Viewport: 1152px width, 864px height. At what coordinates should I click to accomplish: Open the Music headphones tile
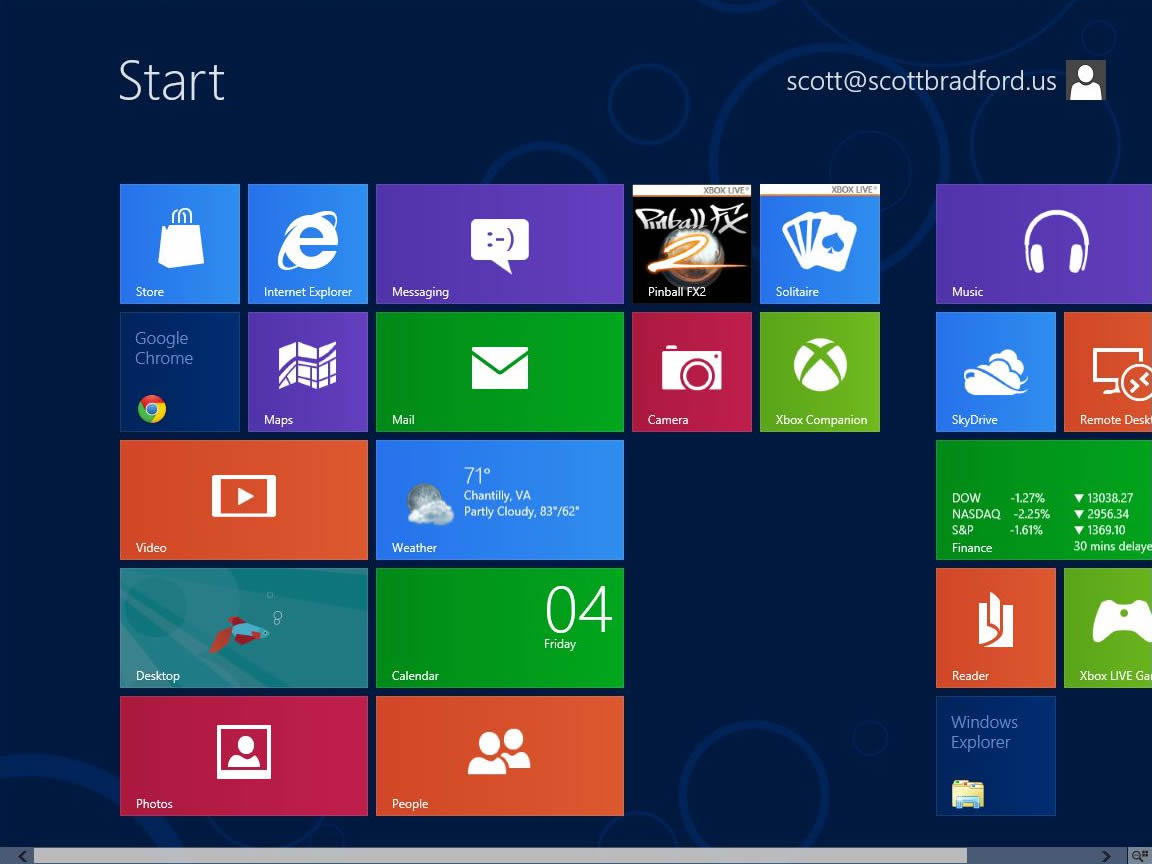click(x=1044, y=243)
